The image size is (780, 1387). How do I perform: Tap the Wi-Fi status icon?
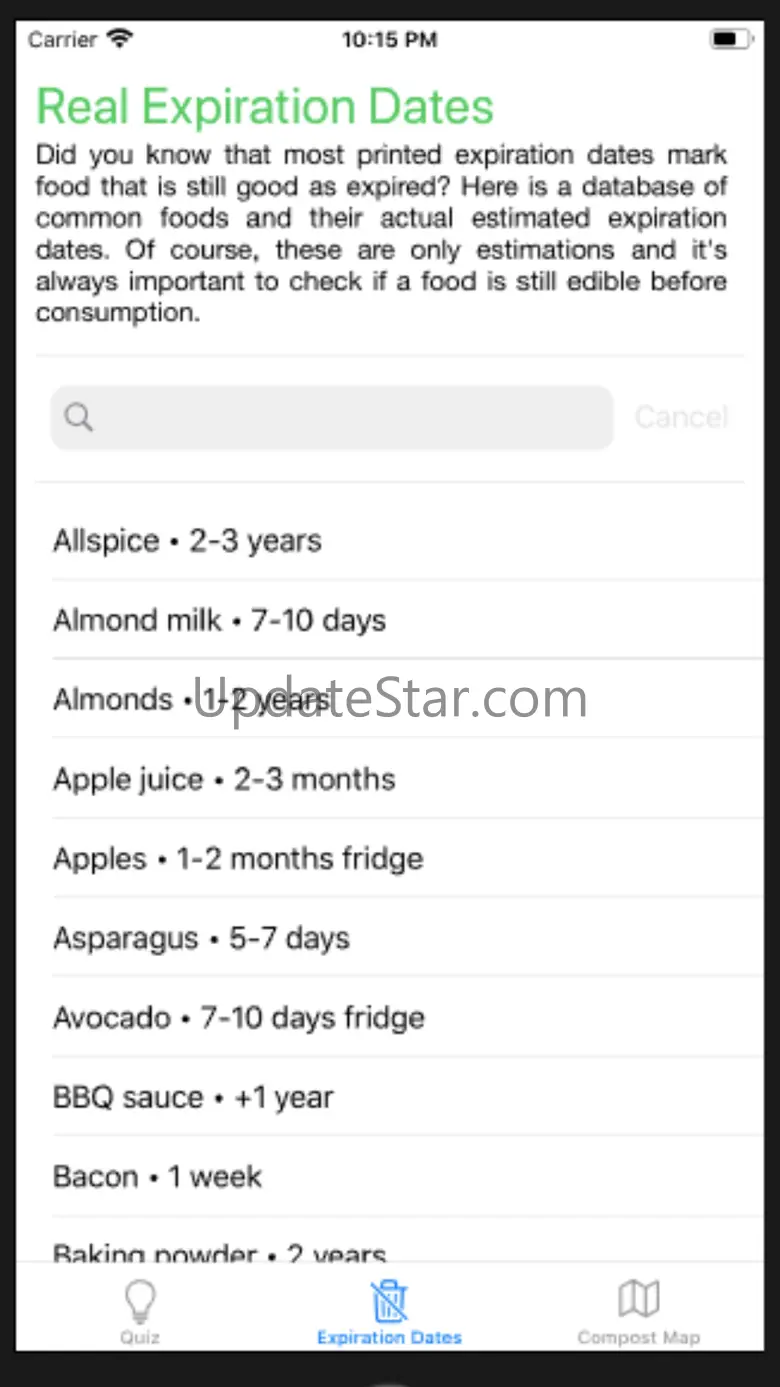click(x=121, y=40)
